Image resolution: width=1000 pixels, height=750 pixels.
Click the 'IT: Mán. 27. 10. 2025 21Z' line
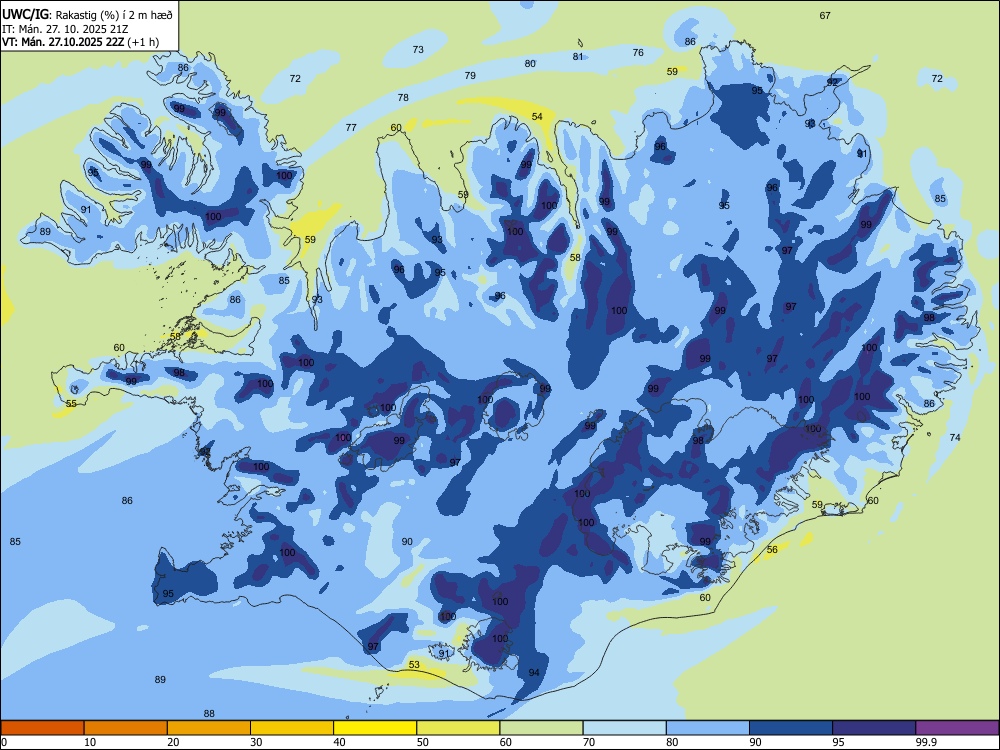pos(66,29)
